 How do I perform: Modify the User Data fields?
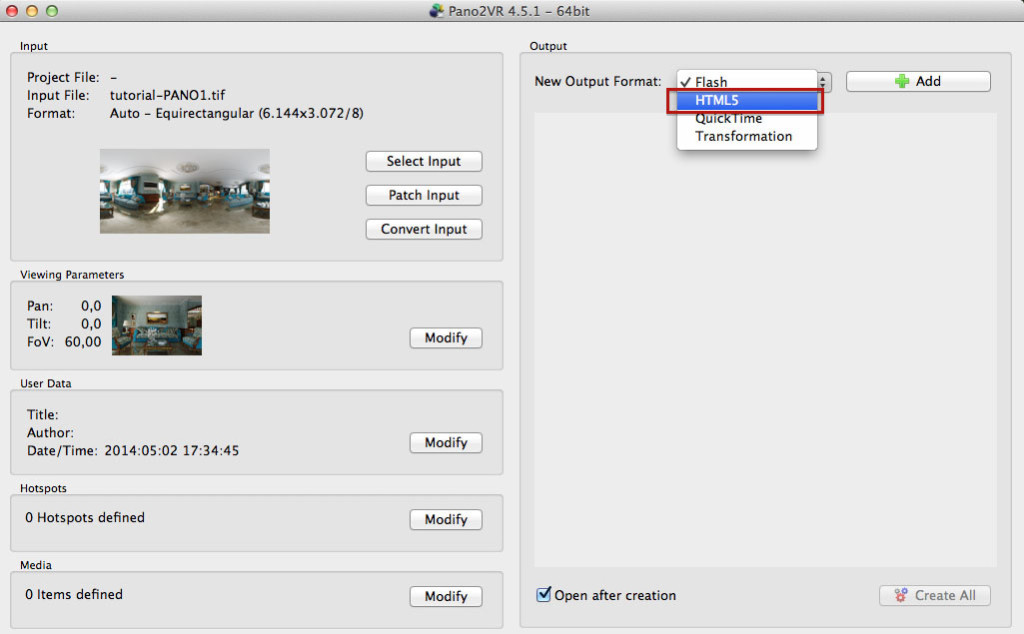click(446, 443)
